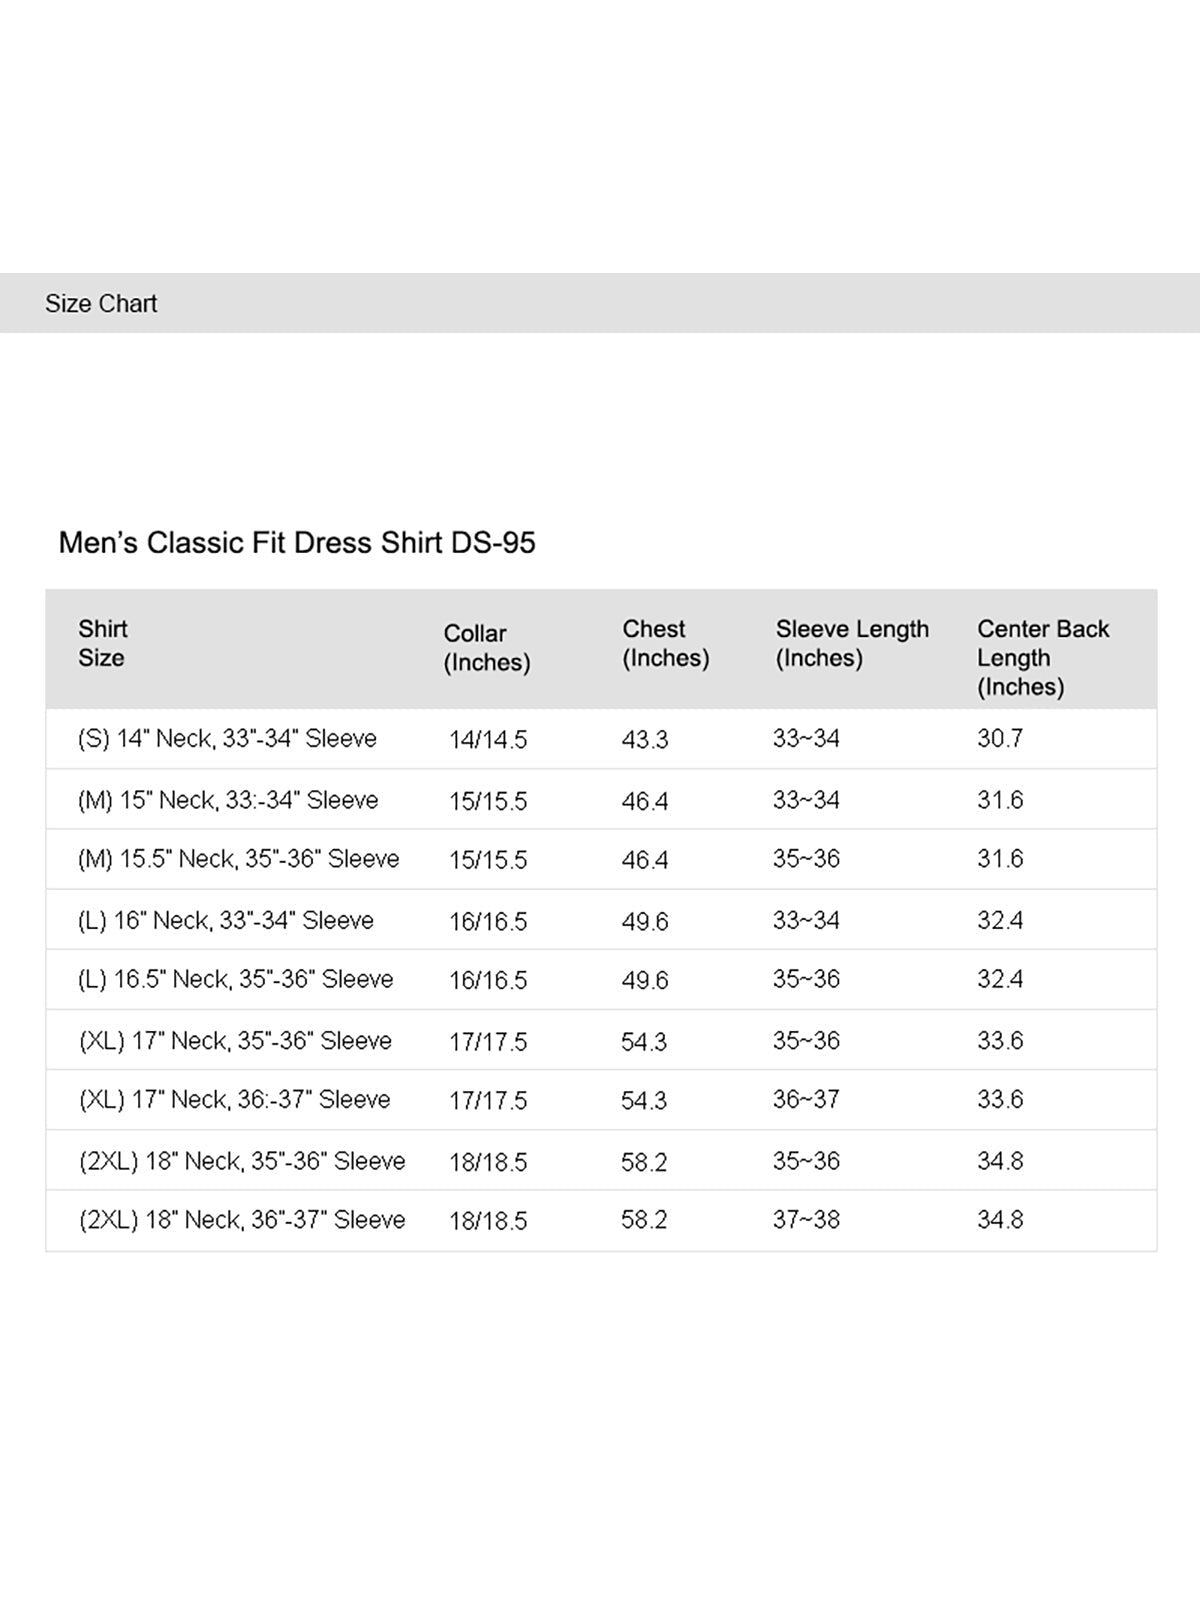Click the "Chest (Inches)" column header
This screenshot has width=1200, height=1600.
[x=665, y=643]
